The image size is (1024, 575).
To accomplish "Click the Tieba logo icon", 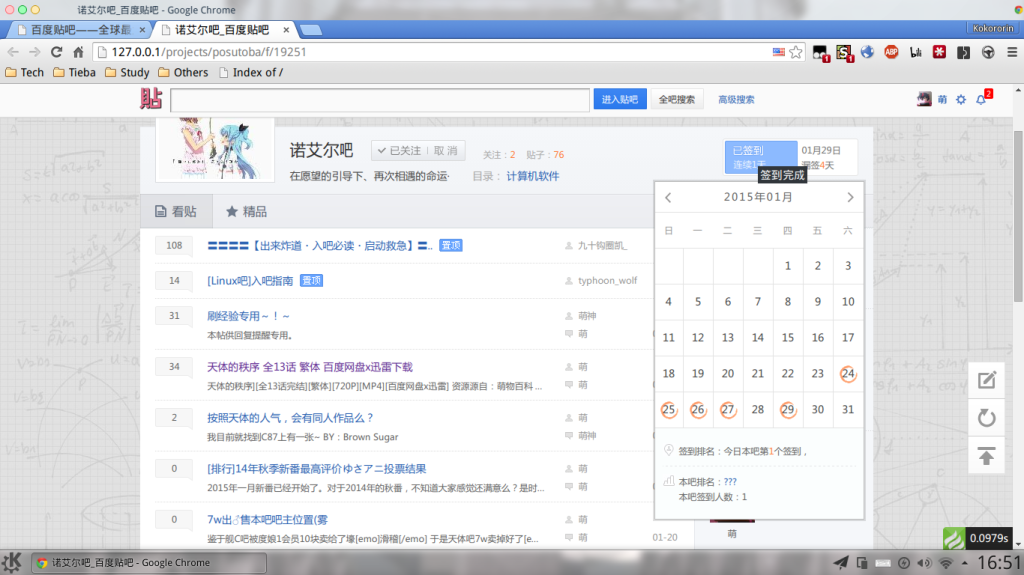I will (x=151, y=99).
